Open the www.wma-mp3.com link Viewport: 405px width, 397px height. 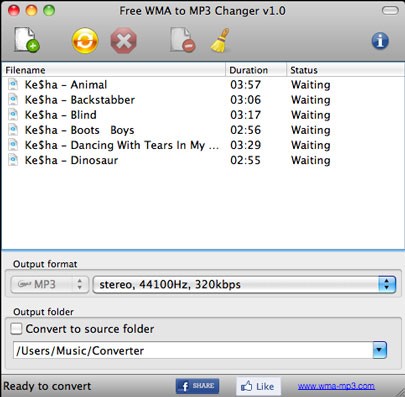(x=336, y=386)
